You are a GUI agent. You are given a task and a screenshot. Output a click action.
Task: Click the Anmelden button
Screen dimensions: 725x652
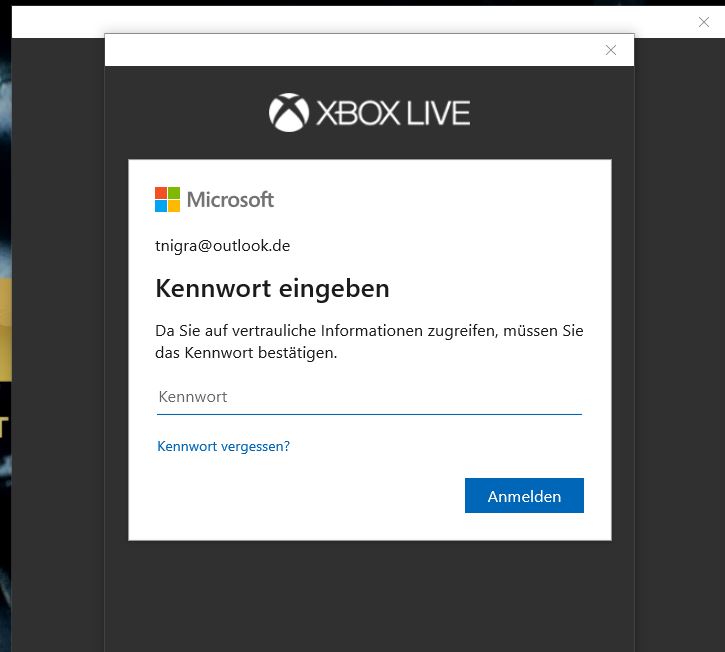coord(524,496)
